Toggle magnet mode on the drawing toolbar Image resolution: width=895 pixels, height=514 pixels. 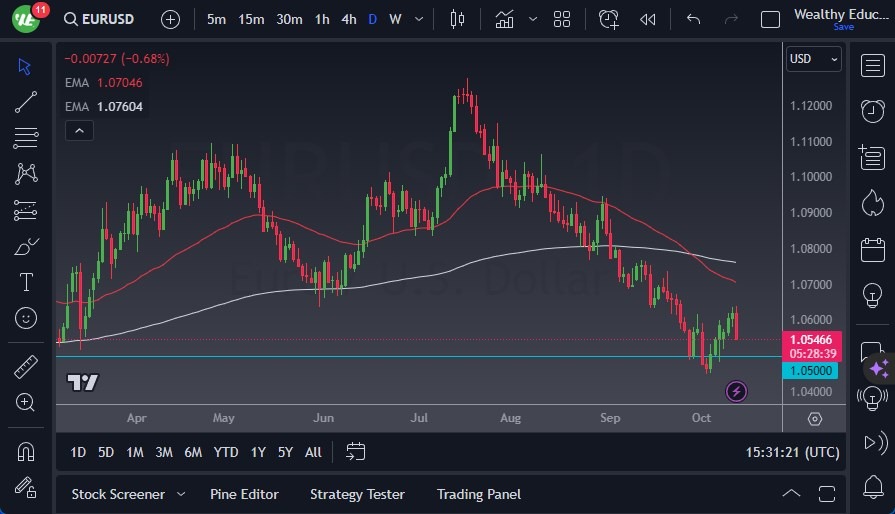pos(26,451)
